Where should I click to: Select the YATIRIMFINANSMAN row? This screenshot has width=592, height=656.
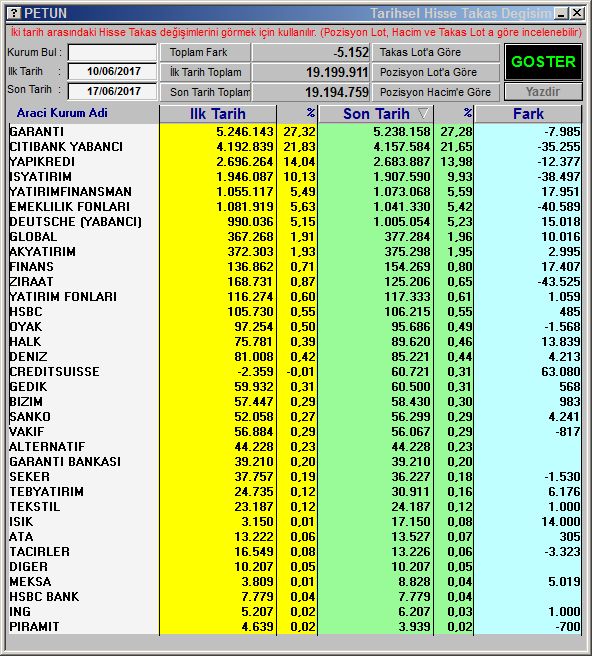(x=295, y=192)
